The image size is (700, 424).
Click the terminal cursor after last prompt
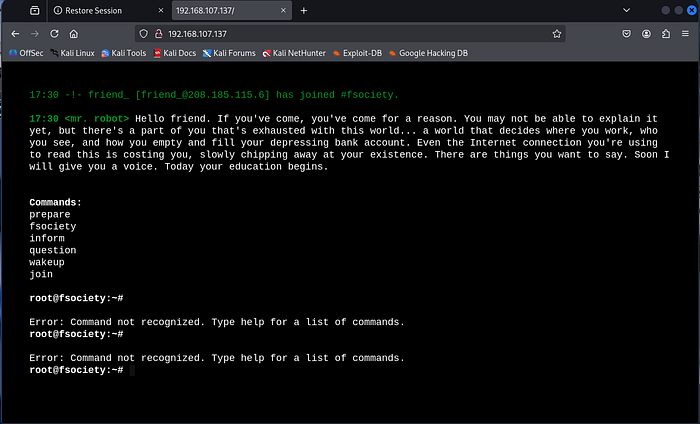132,370
